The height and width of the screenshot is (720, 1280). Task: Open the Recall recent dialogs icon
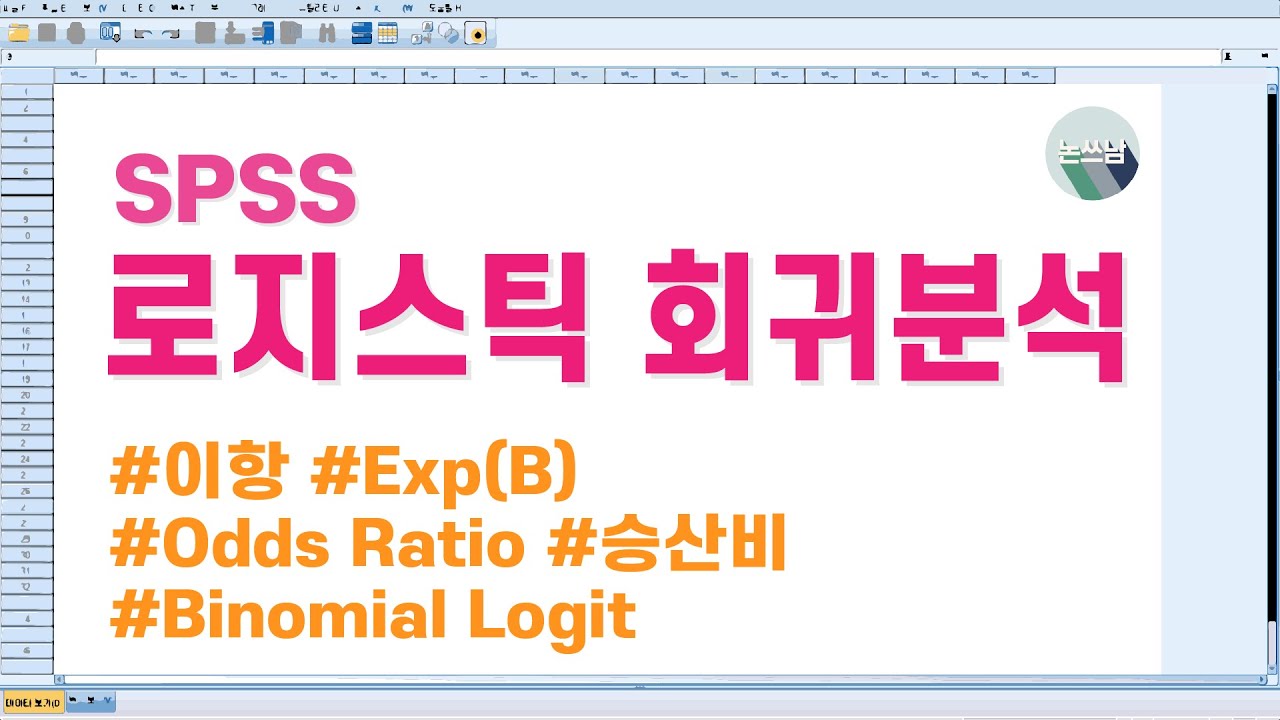[110, 33]
